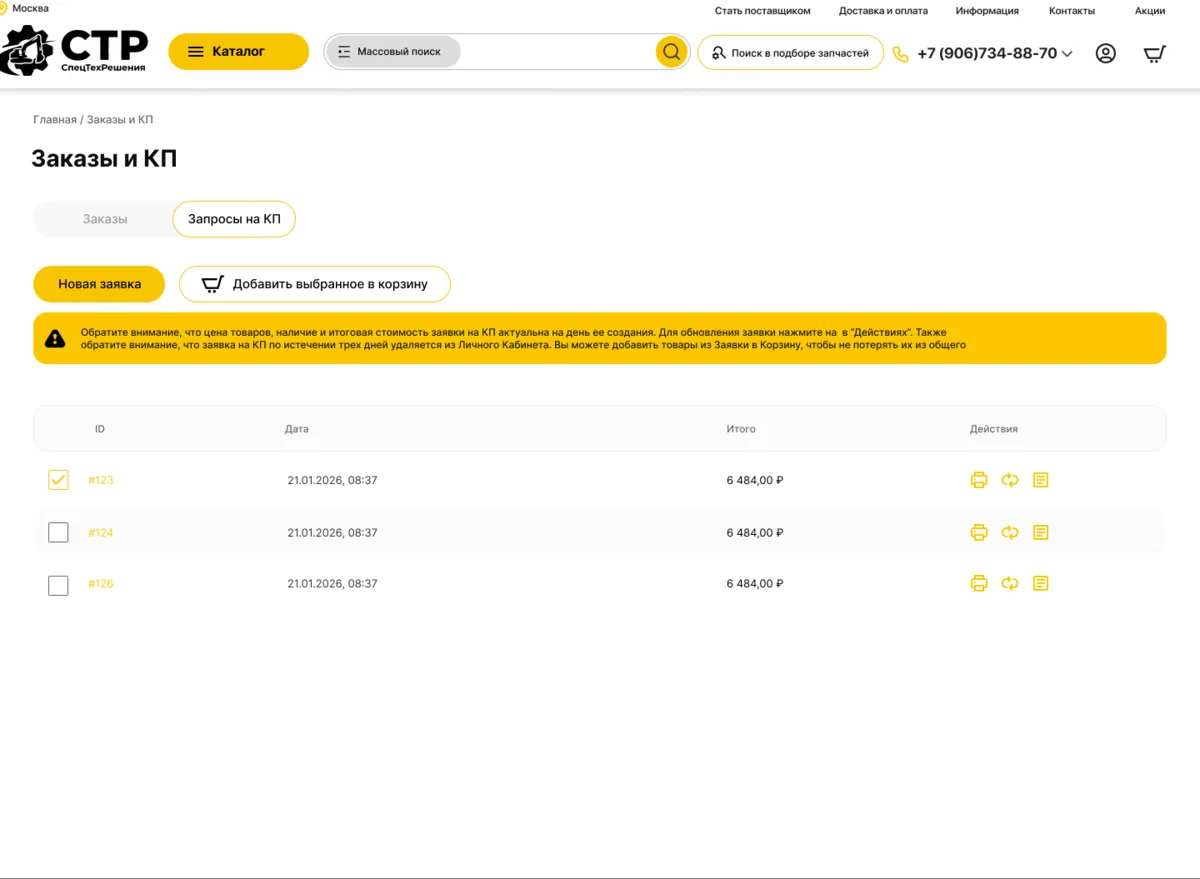The width and height of the screenshot is (1200, 879).
Task: Open request link #126
Action: click(x=101, y=584)
